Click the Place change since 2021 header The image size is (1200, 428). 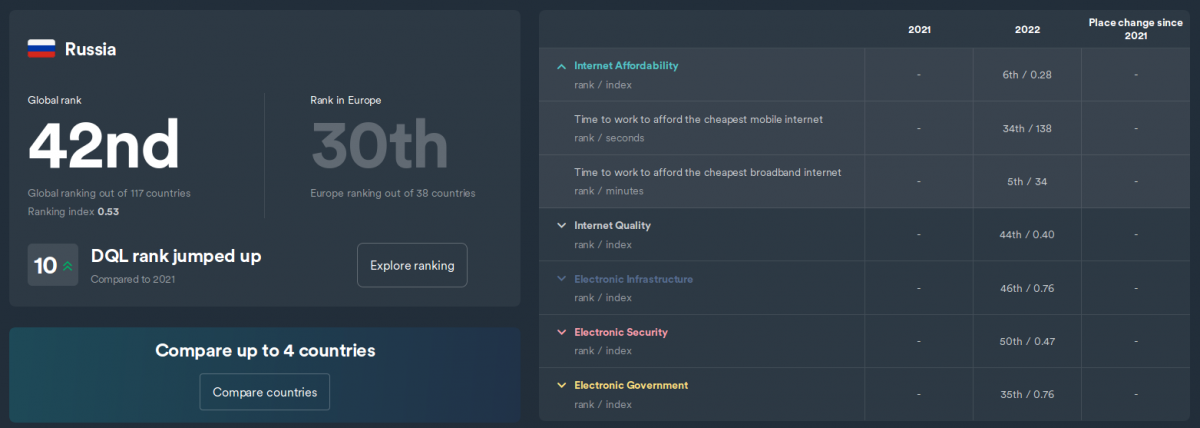[1134, 28]
